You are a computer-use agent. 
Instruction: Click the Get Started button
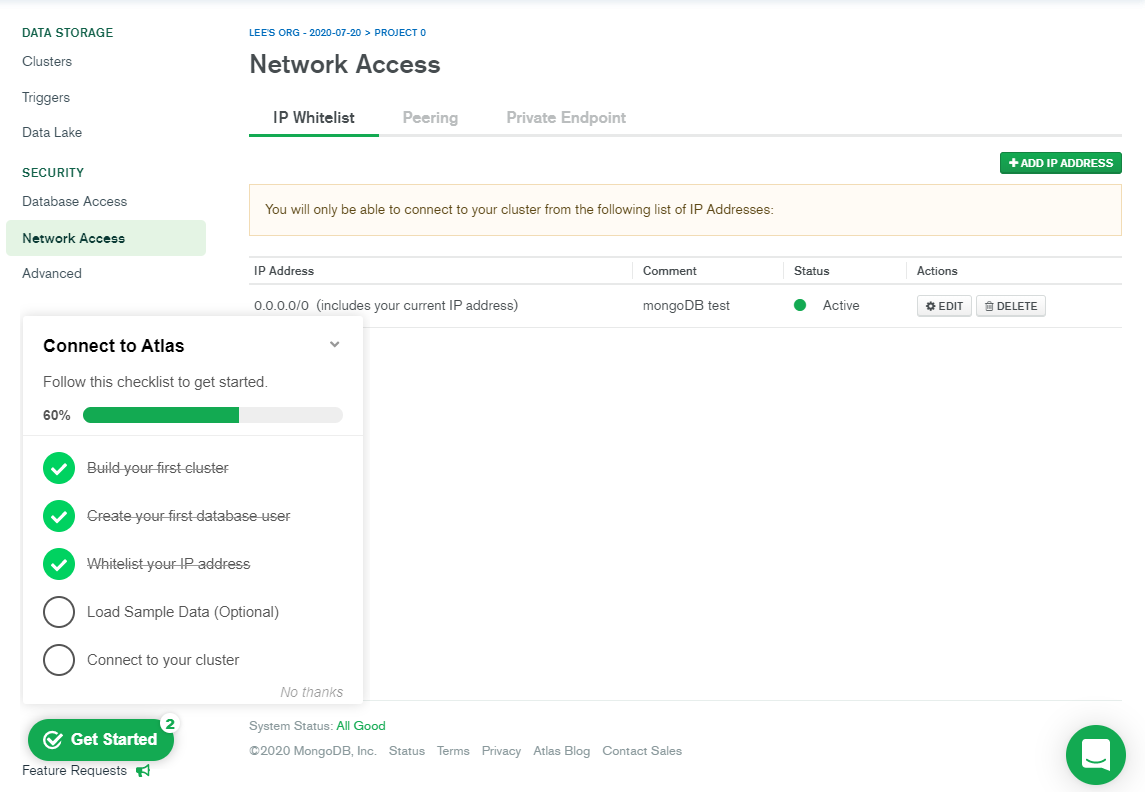click(x=101, y=739)
